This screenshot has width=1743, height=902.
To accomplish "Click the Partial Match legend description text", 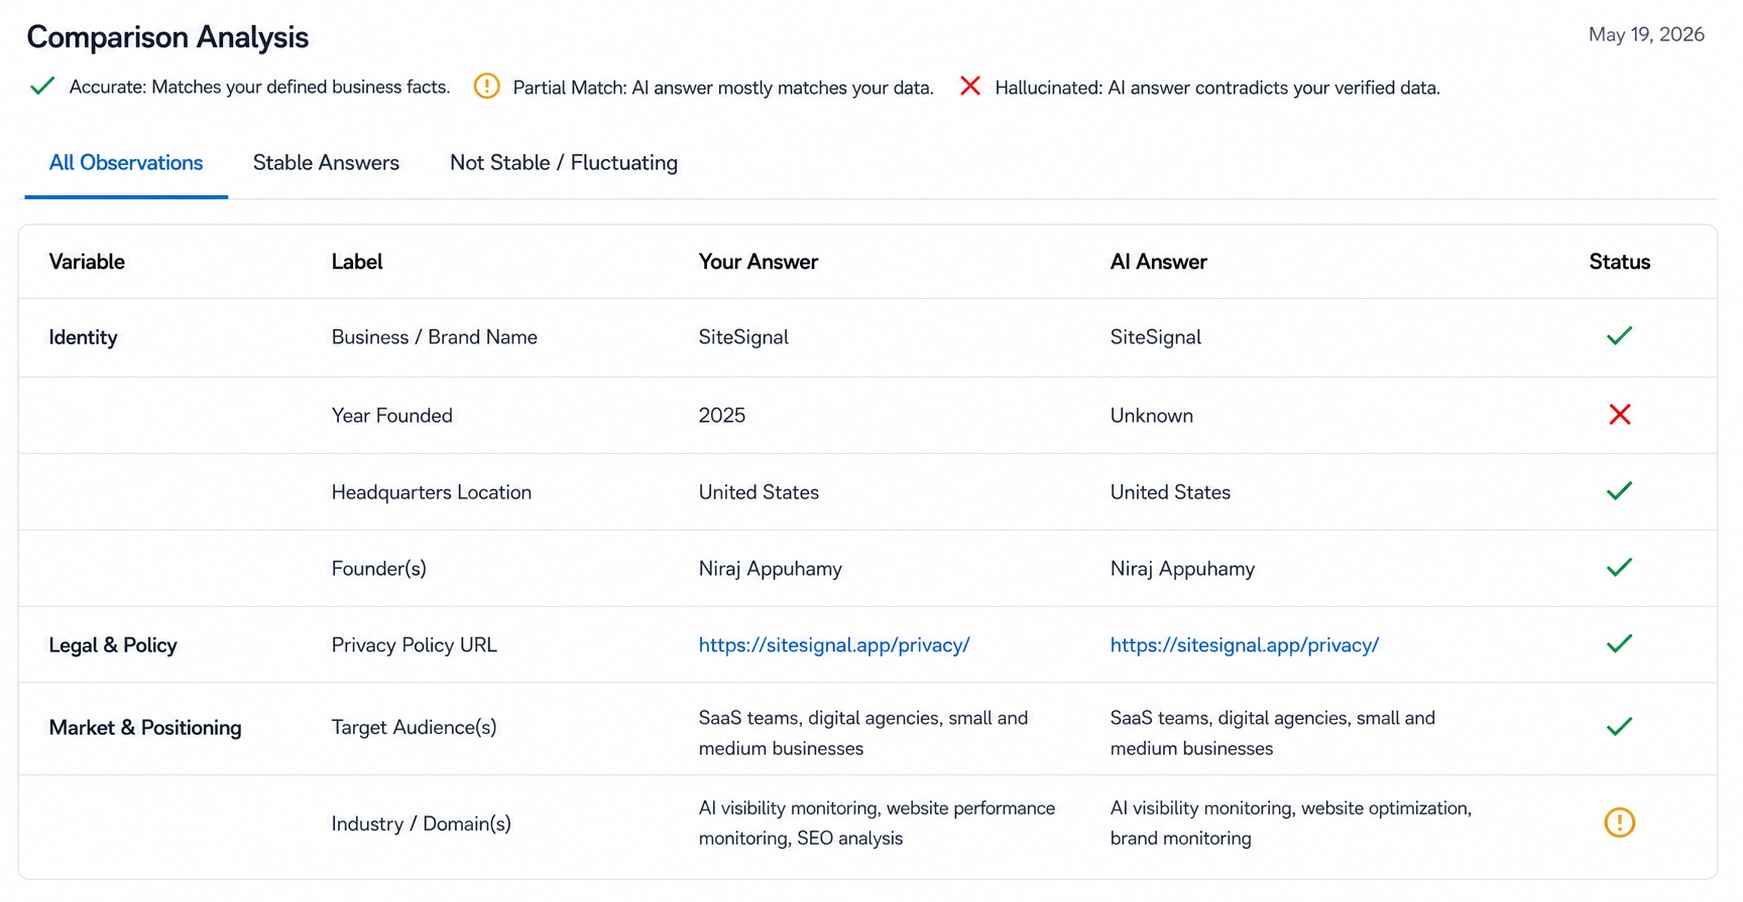I will [723, 88].
